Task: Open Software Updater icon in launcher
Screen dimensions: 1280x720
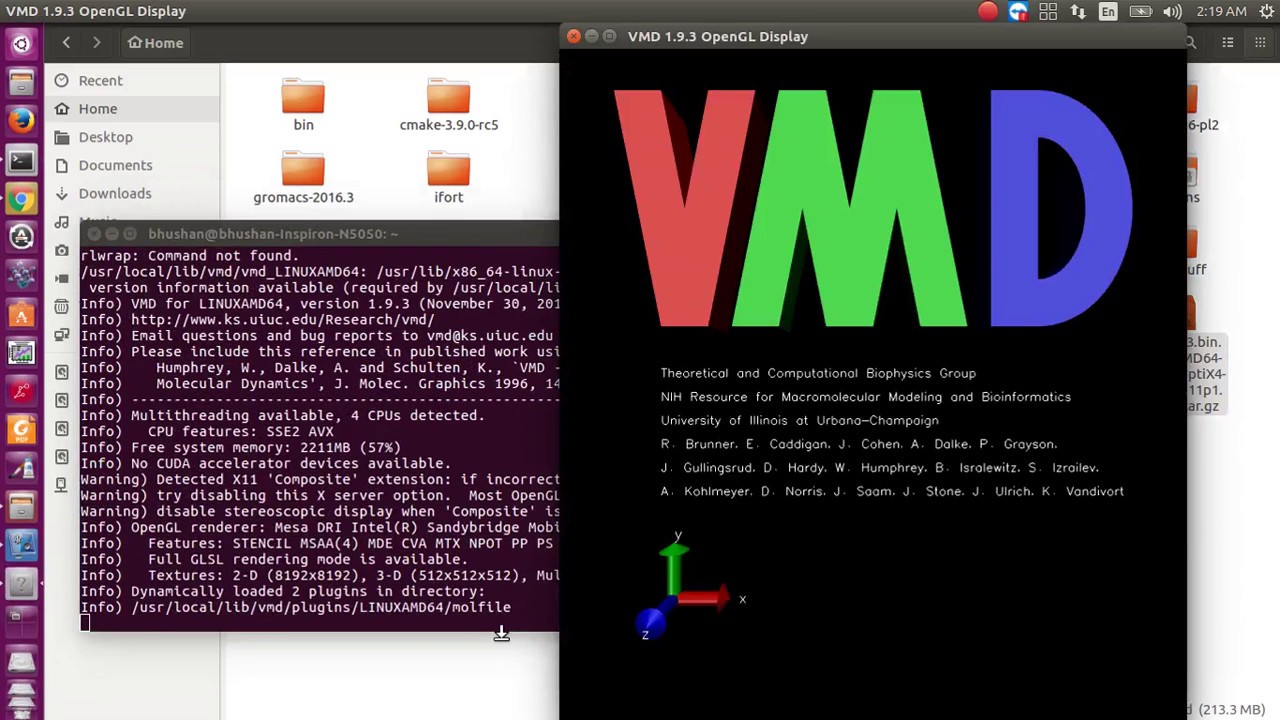Action: point(21,237)
